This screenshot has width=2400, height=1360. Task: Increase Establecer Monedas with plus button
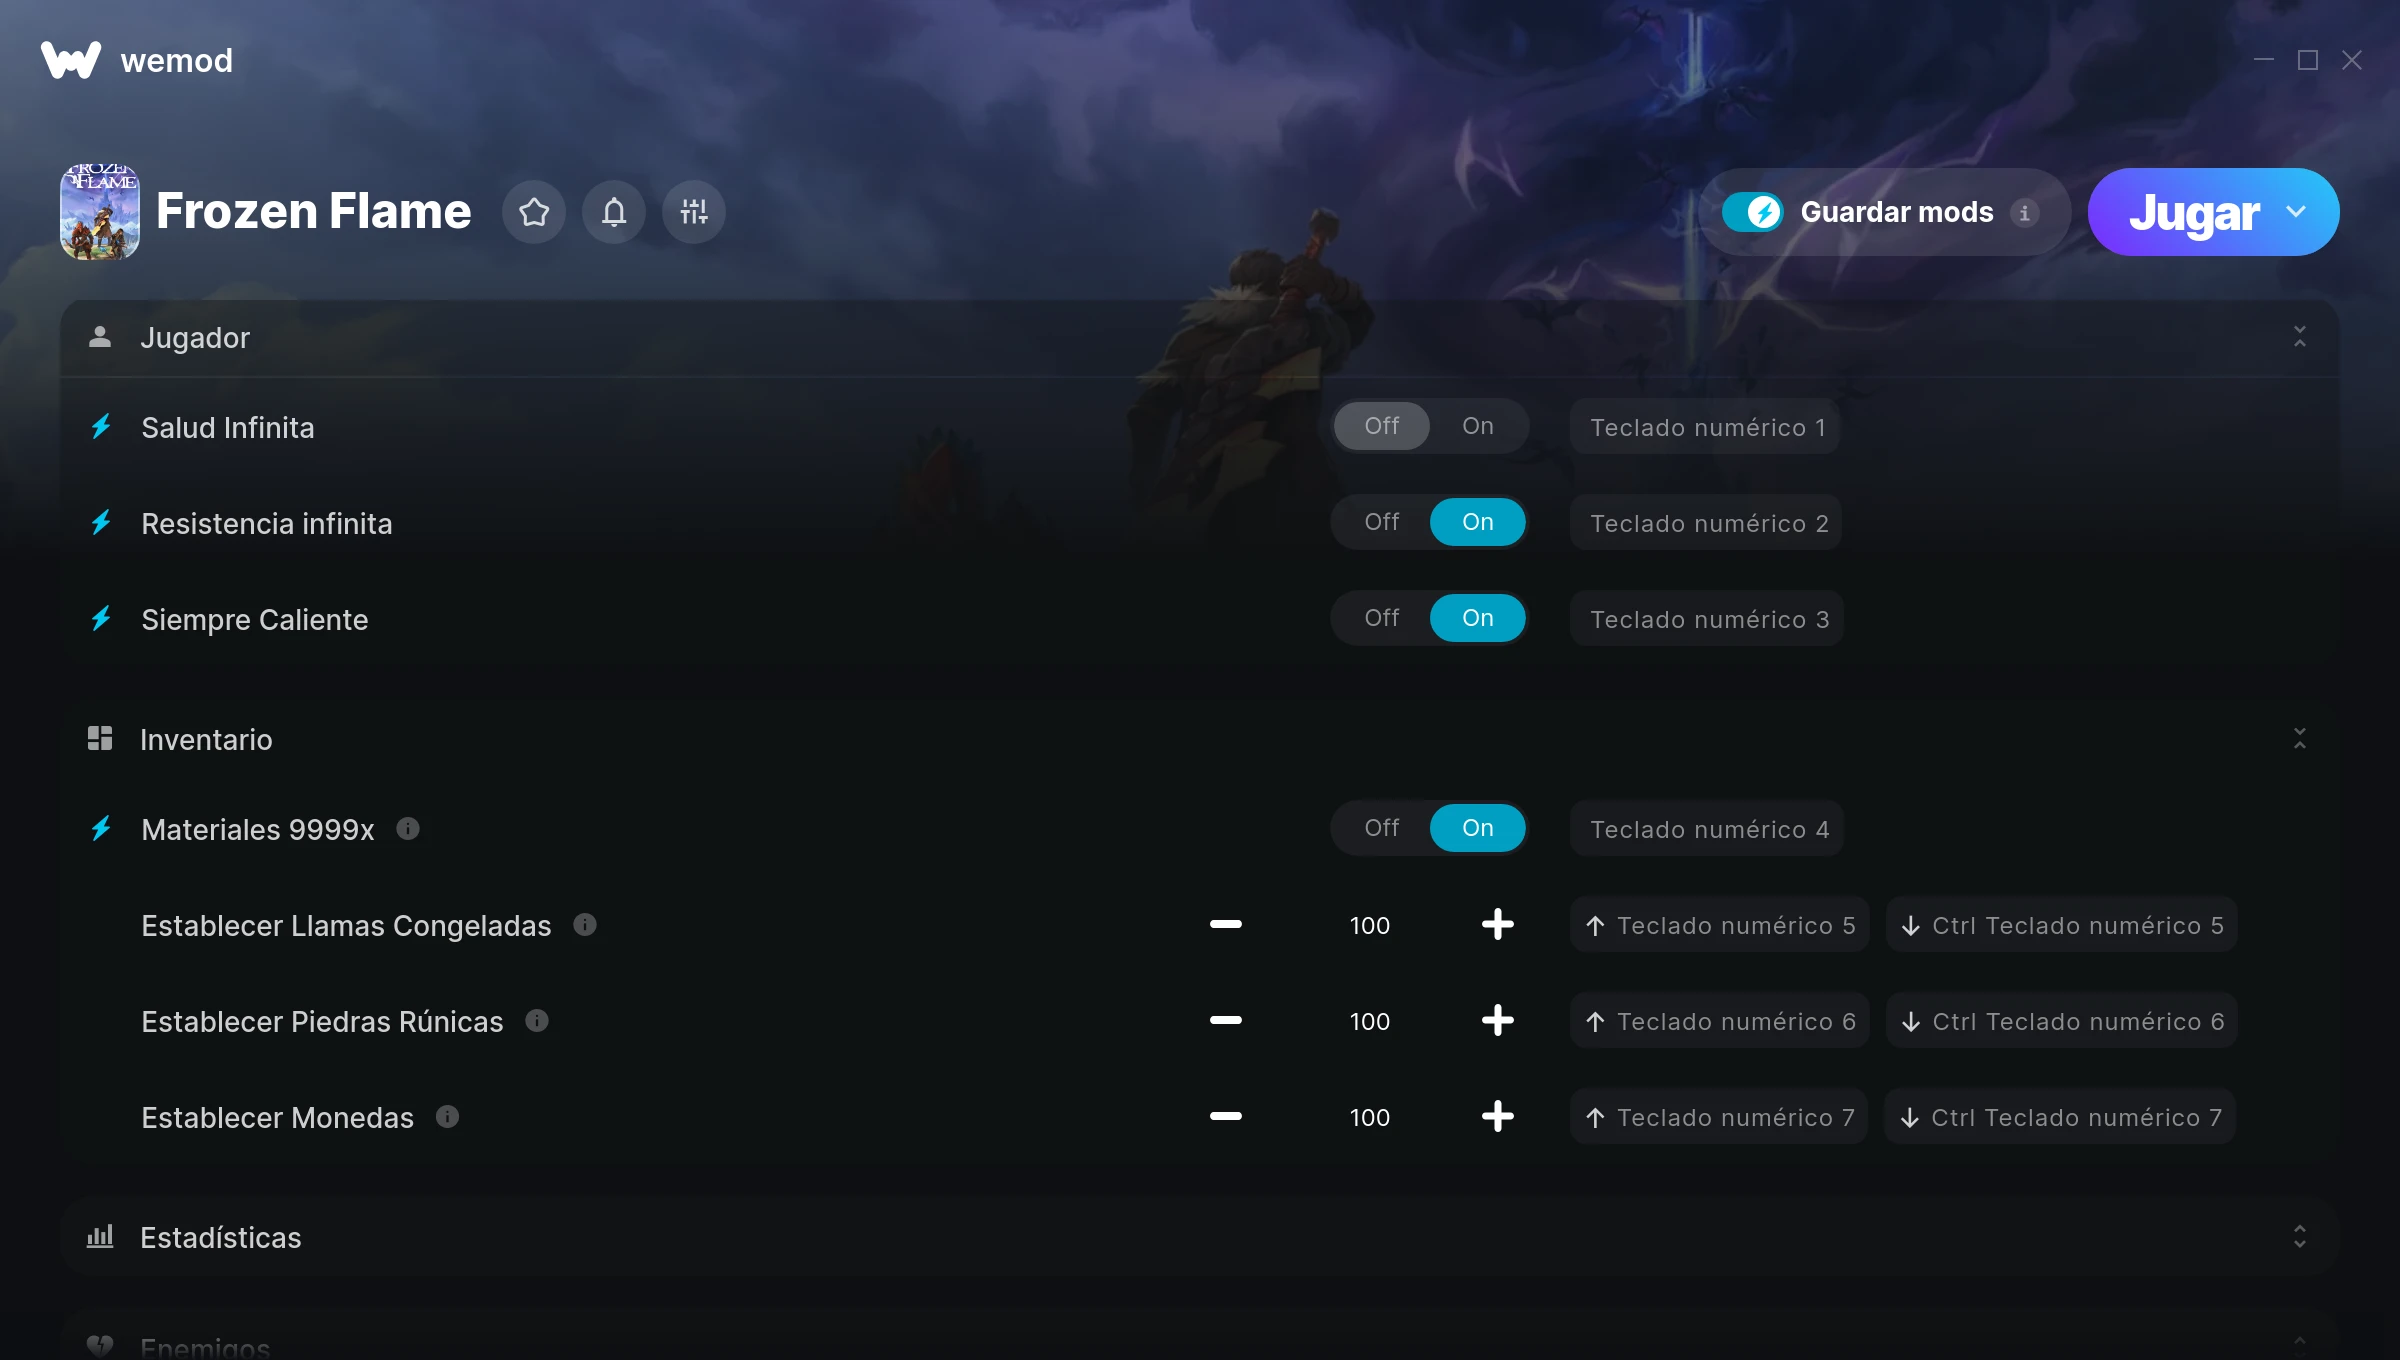pyautogui.click(x=1498, y=1116)
